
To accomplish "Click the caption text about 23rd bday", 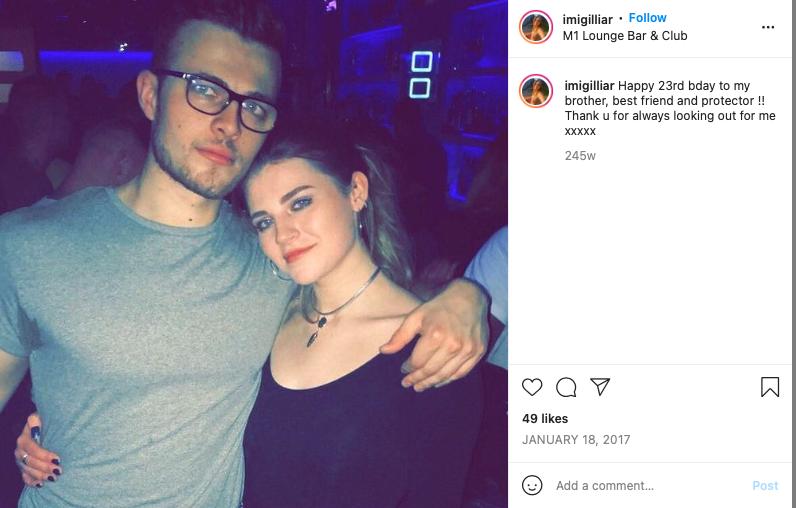I will coord(670,108).
